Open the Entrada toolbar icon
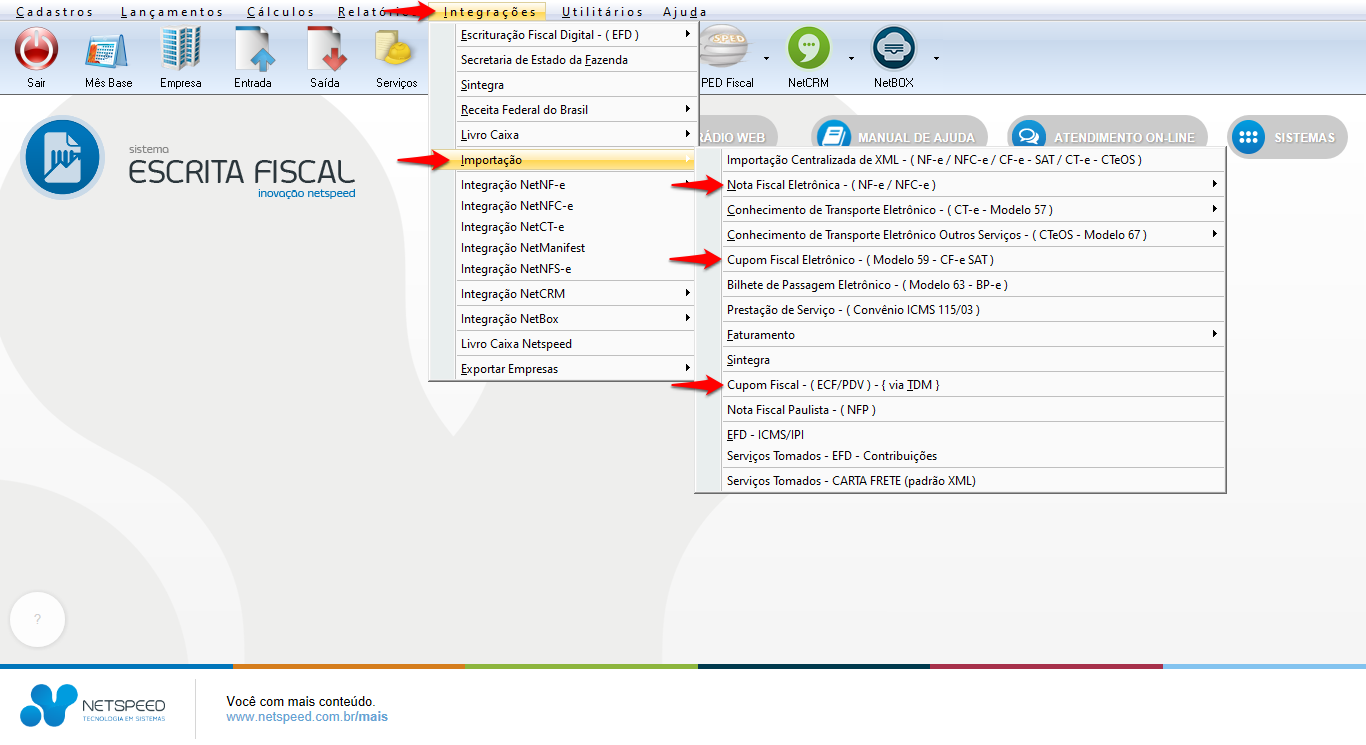This screenshot has width=1366, height=745. (253, 47)
